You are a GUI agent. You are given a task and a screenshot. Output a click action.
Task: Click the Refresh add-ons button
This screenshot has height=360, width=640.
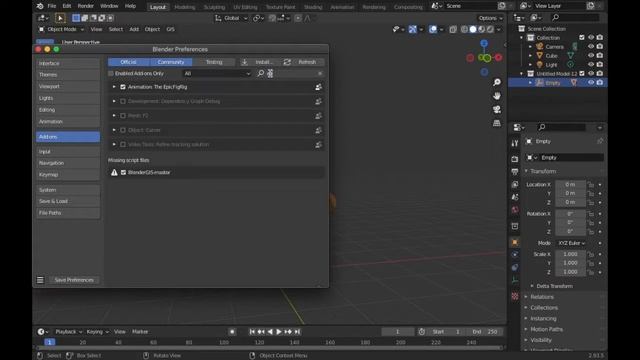point(303,62)
